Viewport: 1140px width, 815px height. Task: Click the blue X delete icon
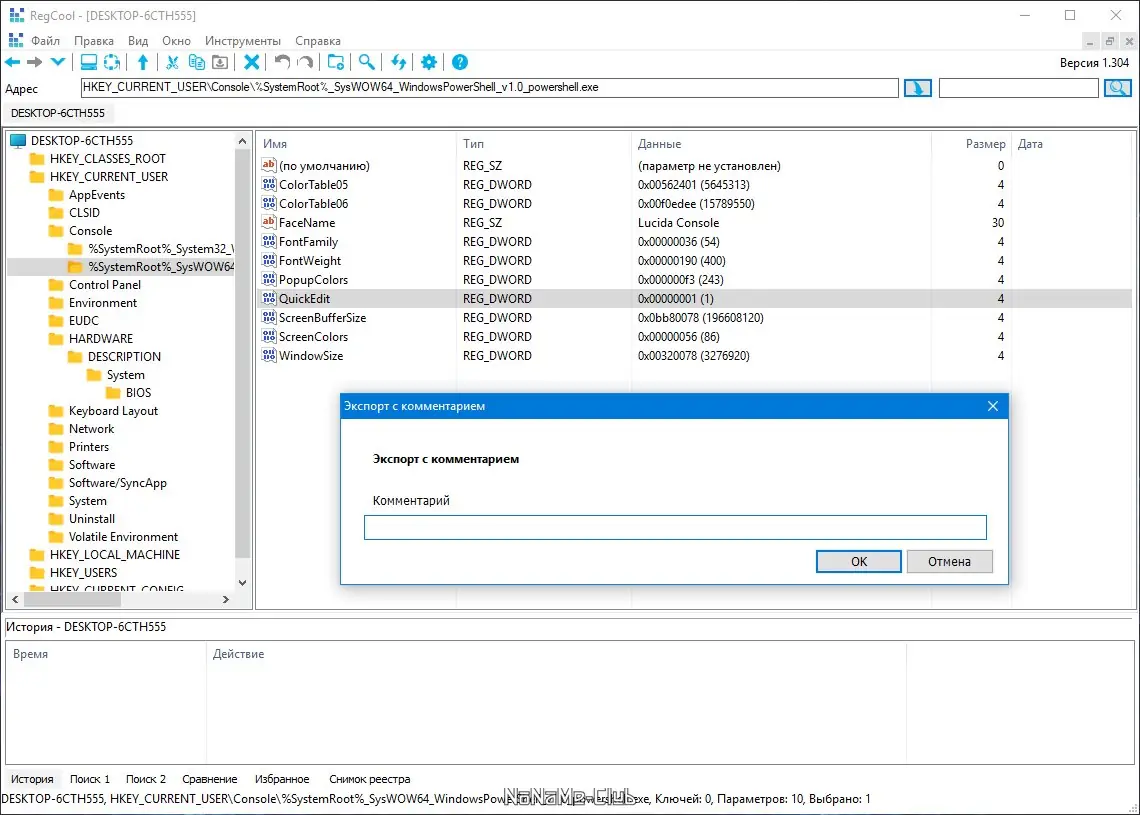coord(252,62)
